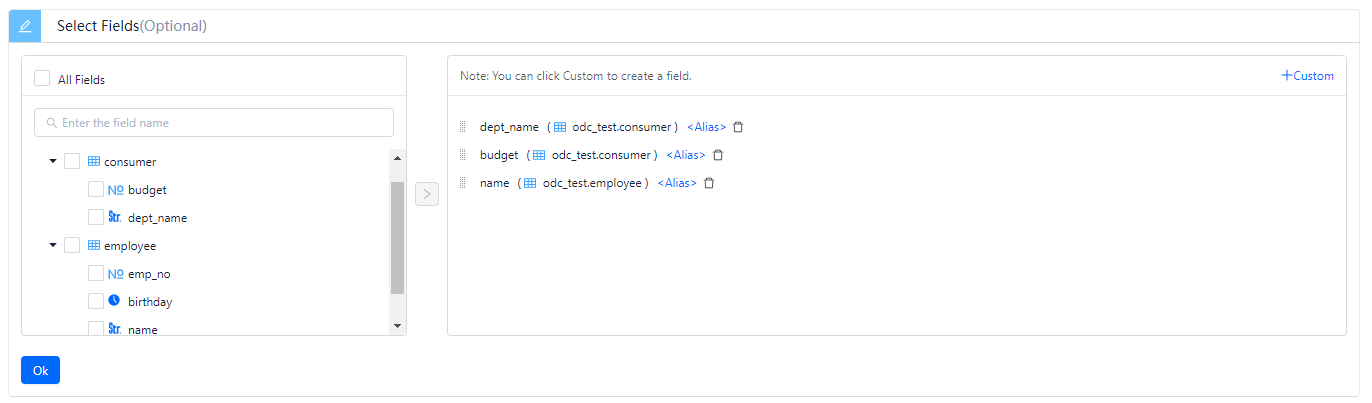
Task: Delete the dept_name field with trash icon
Action: [x=738, y=127]
